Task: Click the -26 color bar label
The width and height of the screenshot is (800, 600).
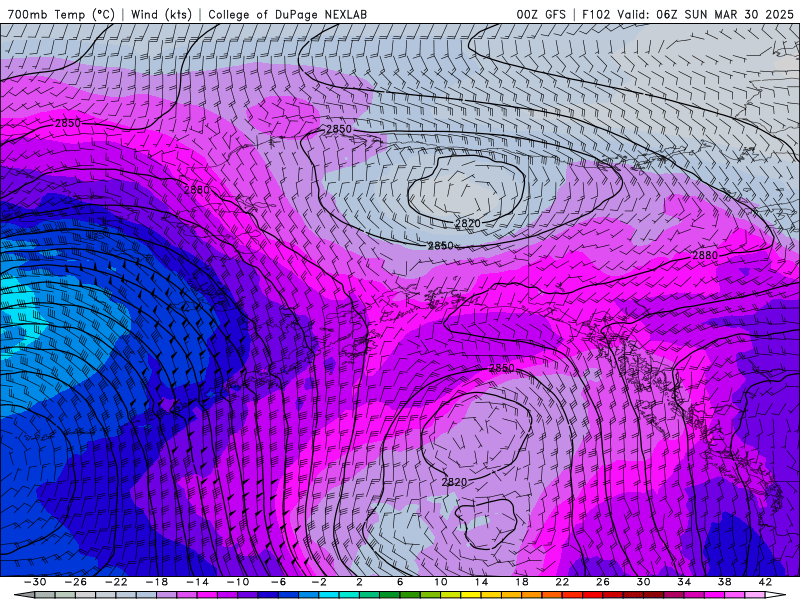Action: pos(76,582)
